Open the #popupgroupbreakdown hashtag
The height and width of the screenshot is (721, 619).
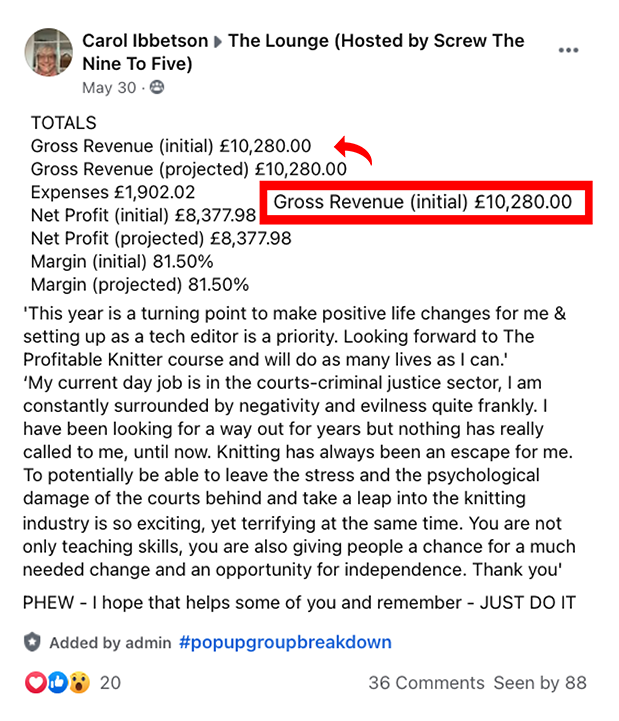click(x=285, y=642)
